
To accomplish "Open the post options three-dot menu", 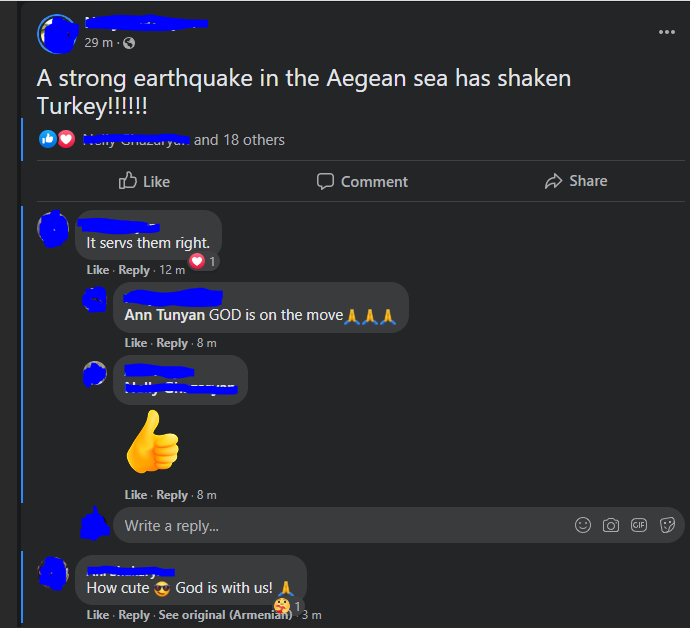I will click(667, 32).
